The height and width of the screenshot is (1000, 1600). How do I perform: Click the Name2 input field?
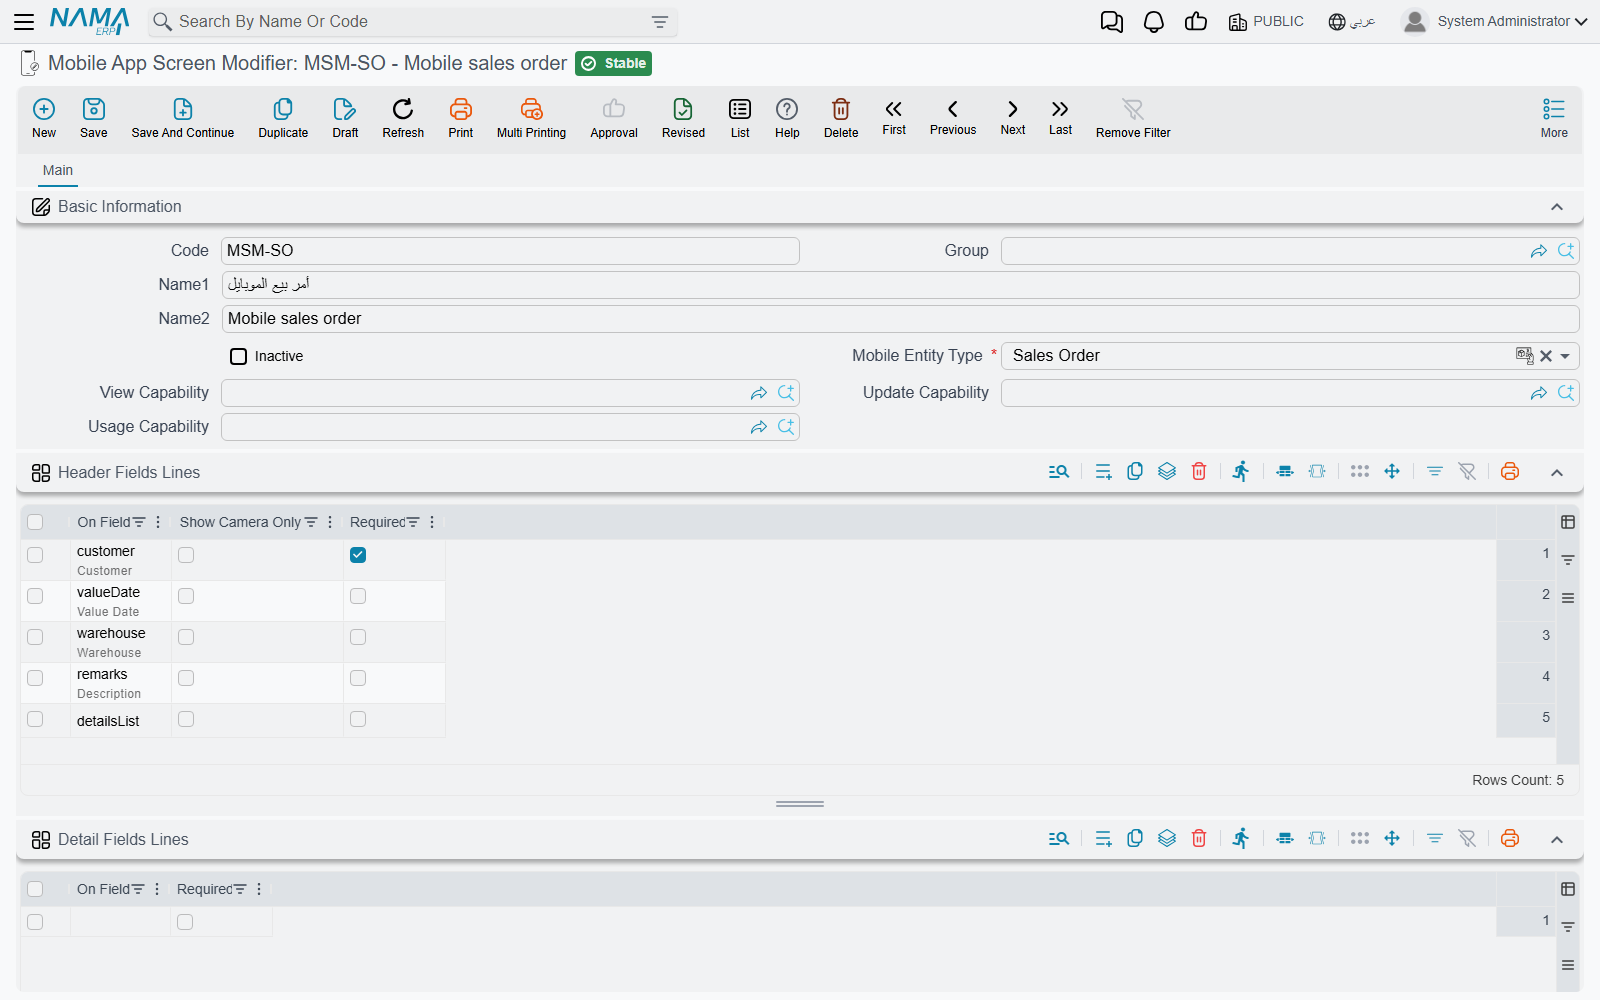900,319
